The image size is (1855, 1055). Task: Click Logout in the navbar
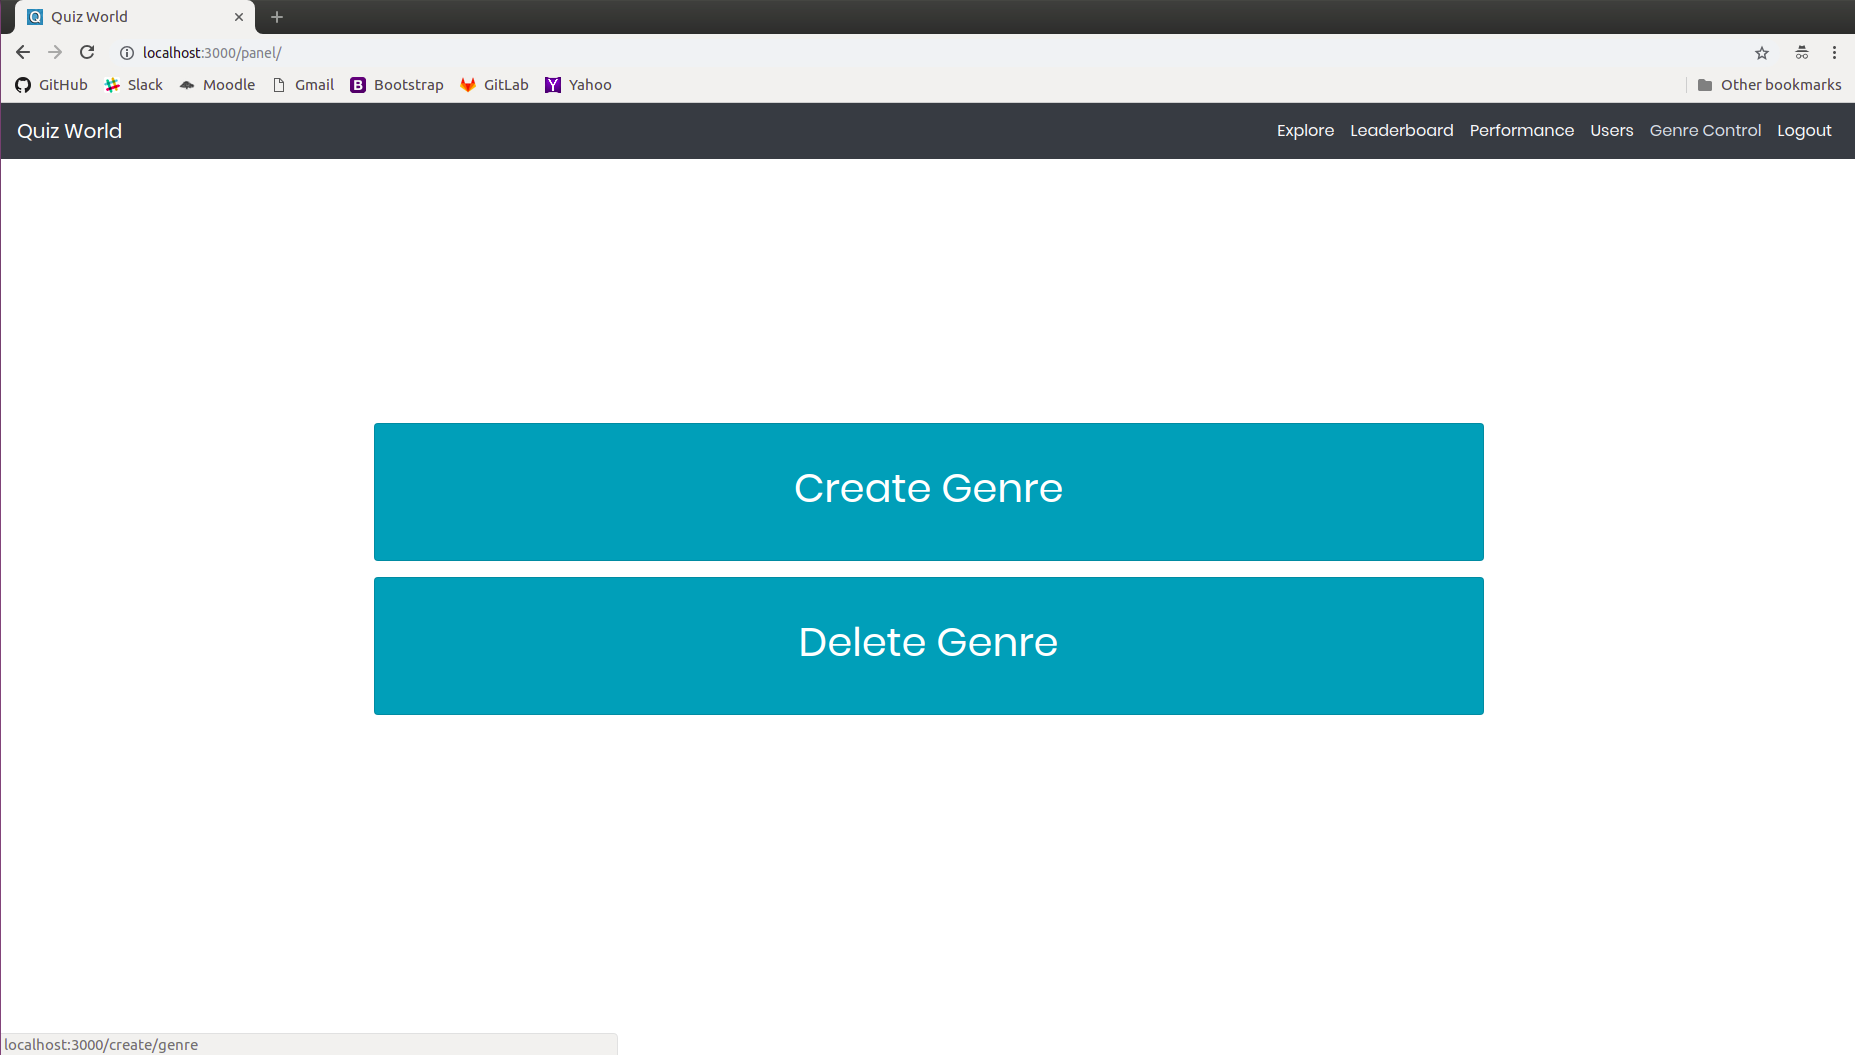1804,131
